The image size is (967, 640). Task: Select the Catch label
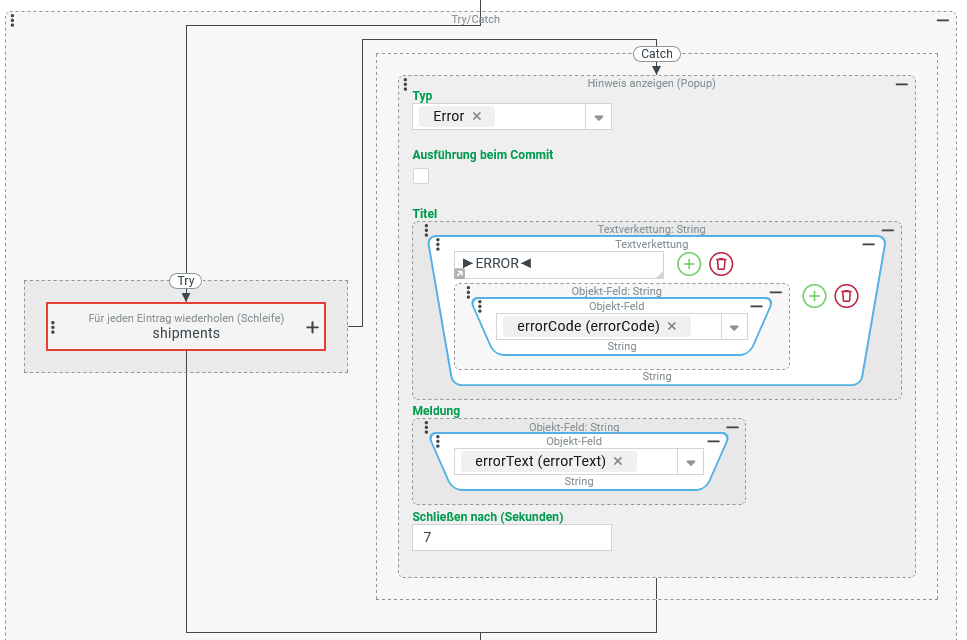656,54
